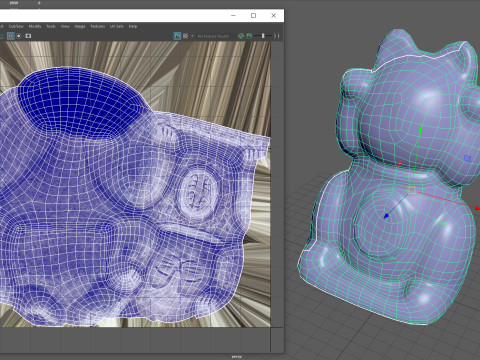Click the red X-axis move arrow

coord(477,208)
